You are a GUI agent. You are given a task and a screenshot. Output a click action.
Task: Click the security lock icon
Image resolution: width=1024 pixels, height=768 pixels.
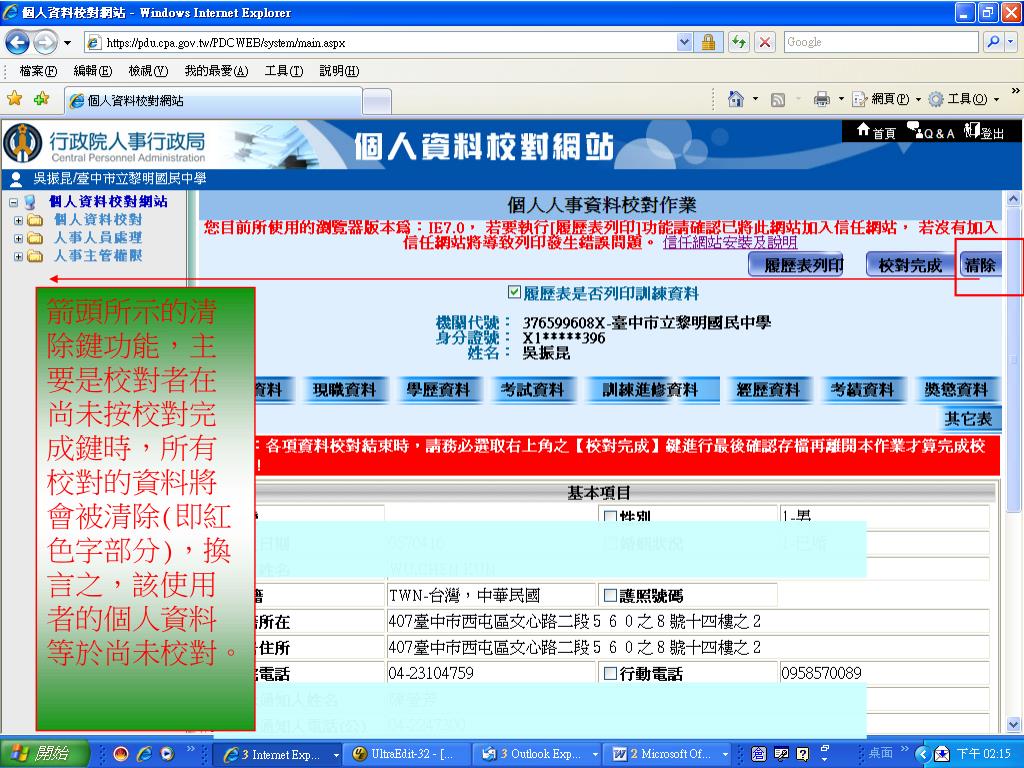[x=708, y=42]
